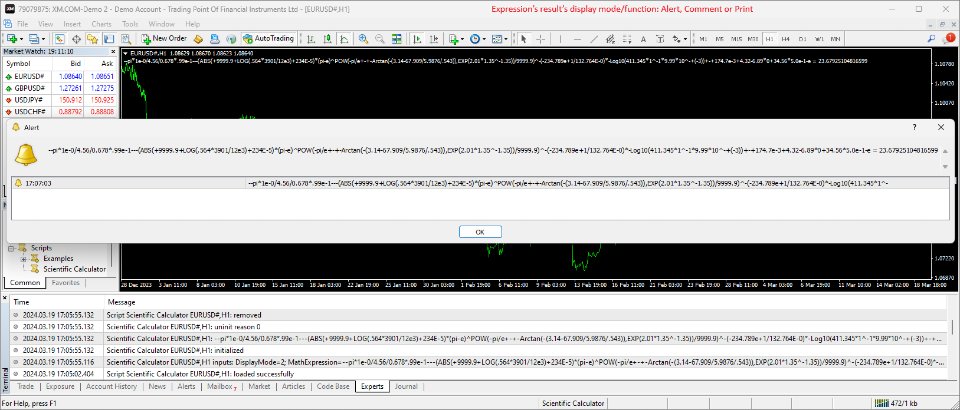Viewport: 960px width, 410px height.
Task: Select the text tool (A)
Action: point(643,39)
